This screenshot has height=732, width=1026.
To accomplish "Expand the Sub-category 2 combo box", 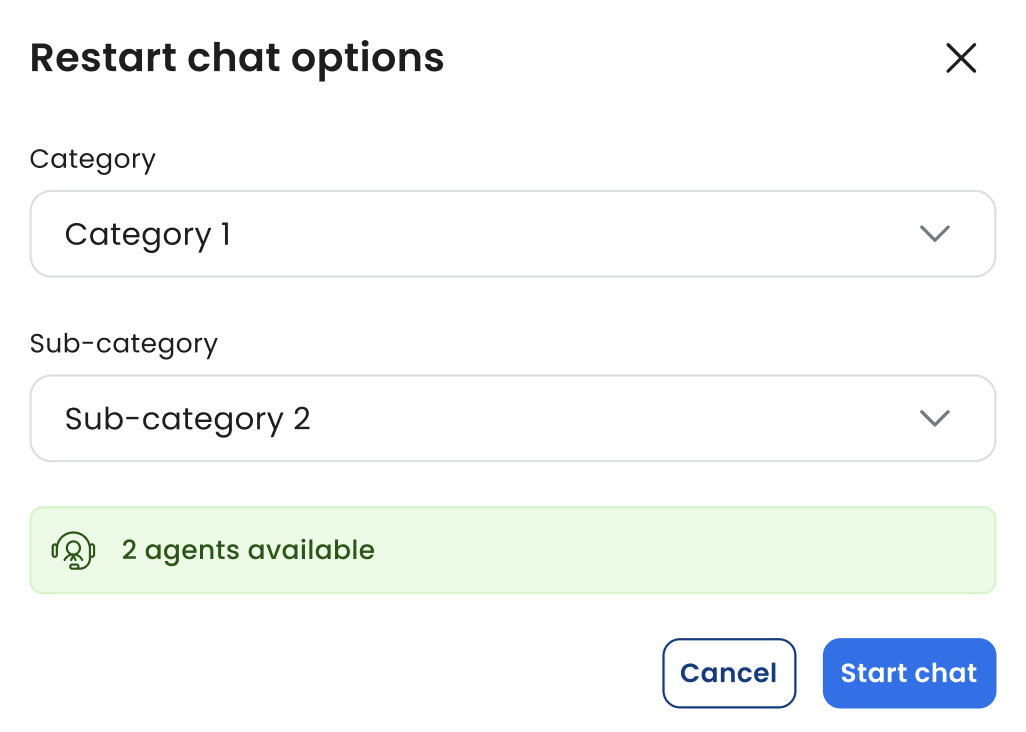I will [x=512, y=418].
